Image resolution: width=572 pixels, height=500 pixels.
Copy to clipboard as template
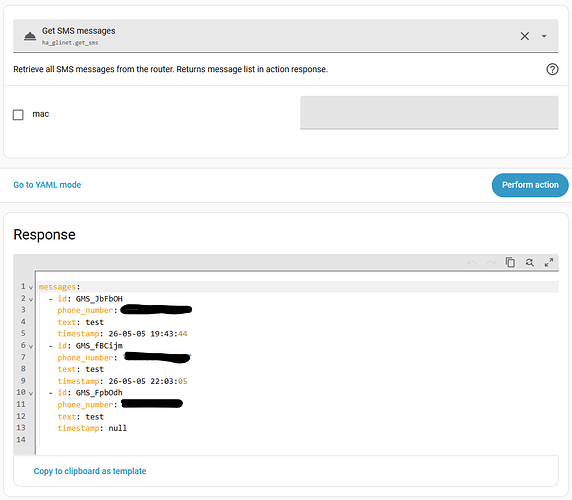coord(90,471)
